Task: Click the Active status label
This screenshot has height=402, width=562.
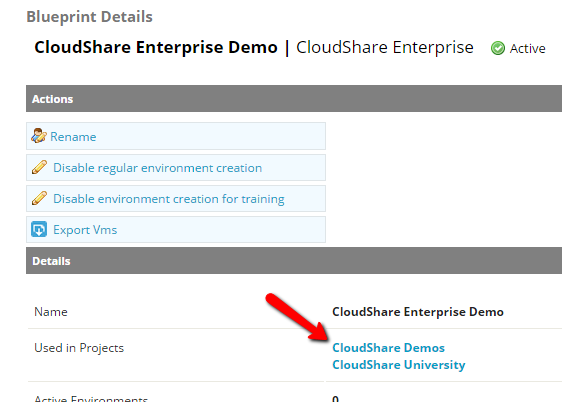Action: point(528,48)
